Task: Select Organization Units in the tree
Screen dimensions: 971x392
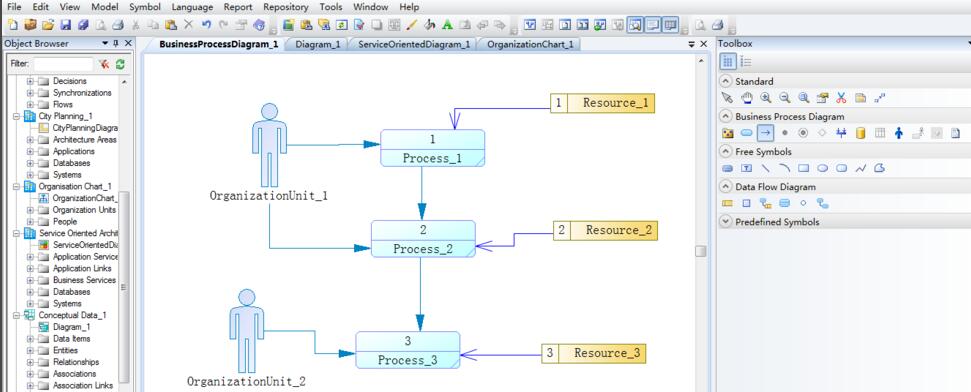Action: [84, 210]
